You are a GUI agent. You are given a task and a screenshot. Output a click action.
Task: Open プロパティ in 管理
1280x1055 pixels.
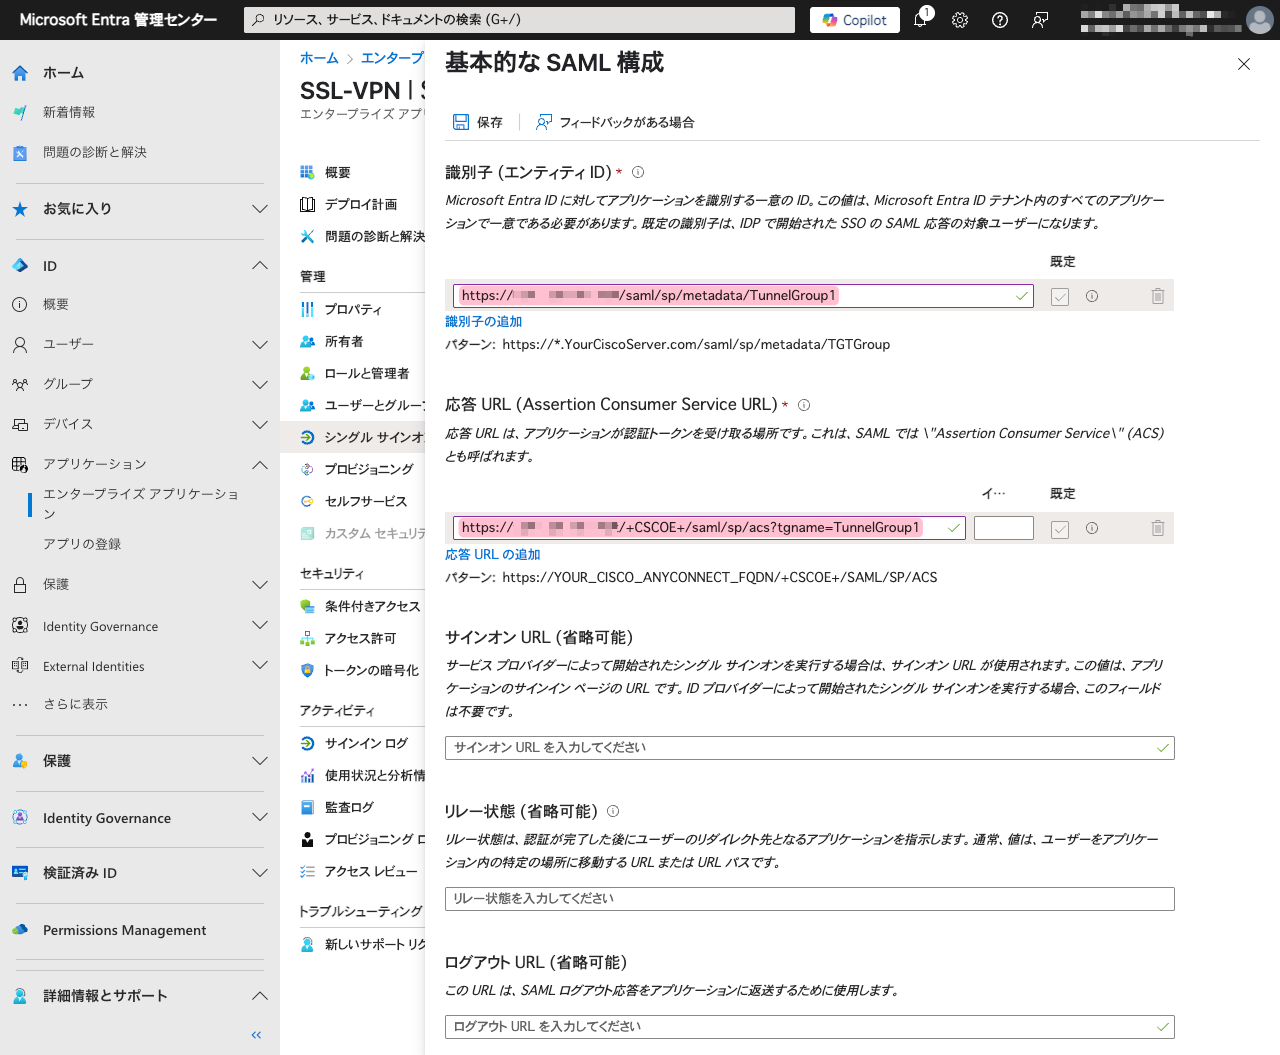(x=353, y=309)
